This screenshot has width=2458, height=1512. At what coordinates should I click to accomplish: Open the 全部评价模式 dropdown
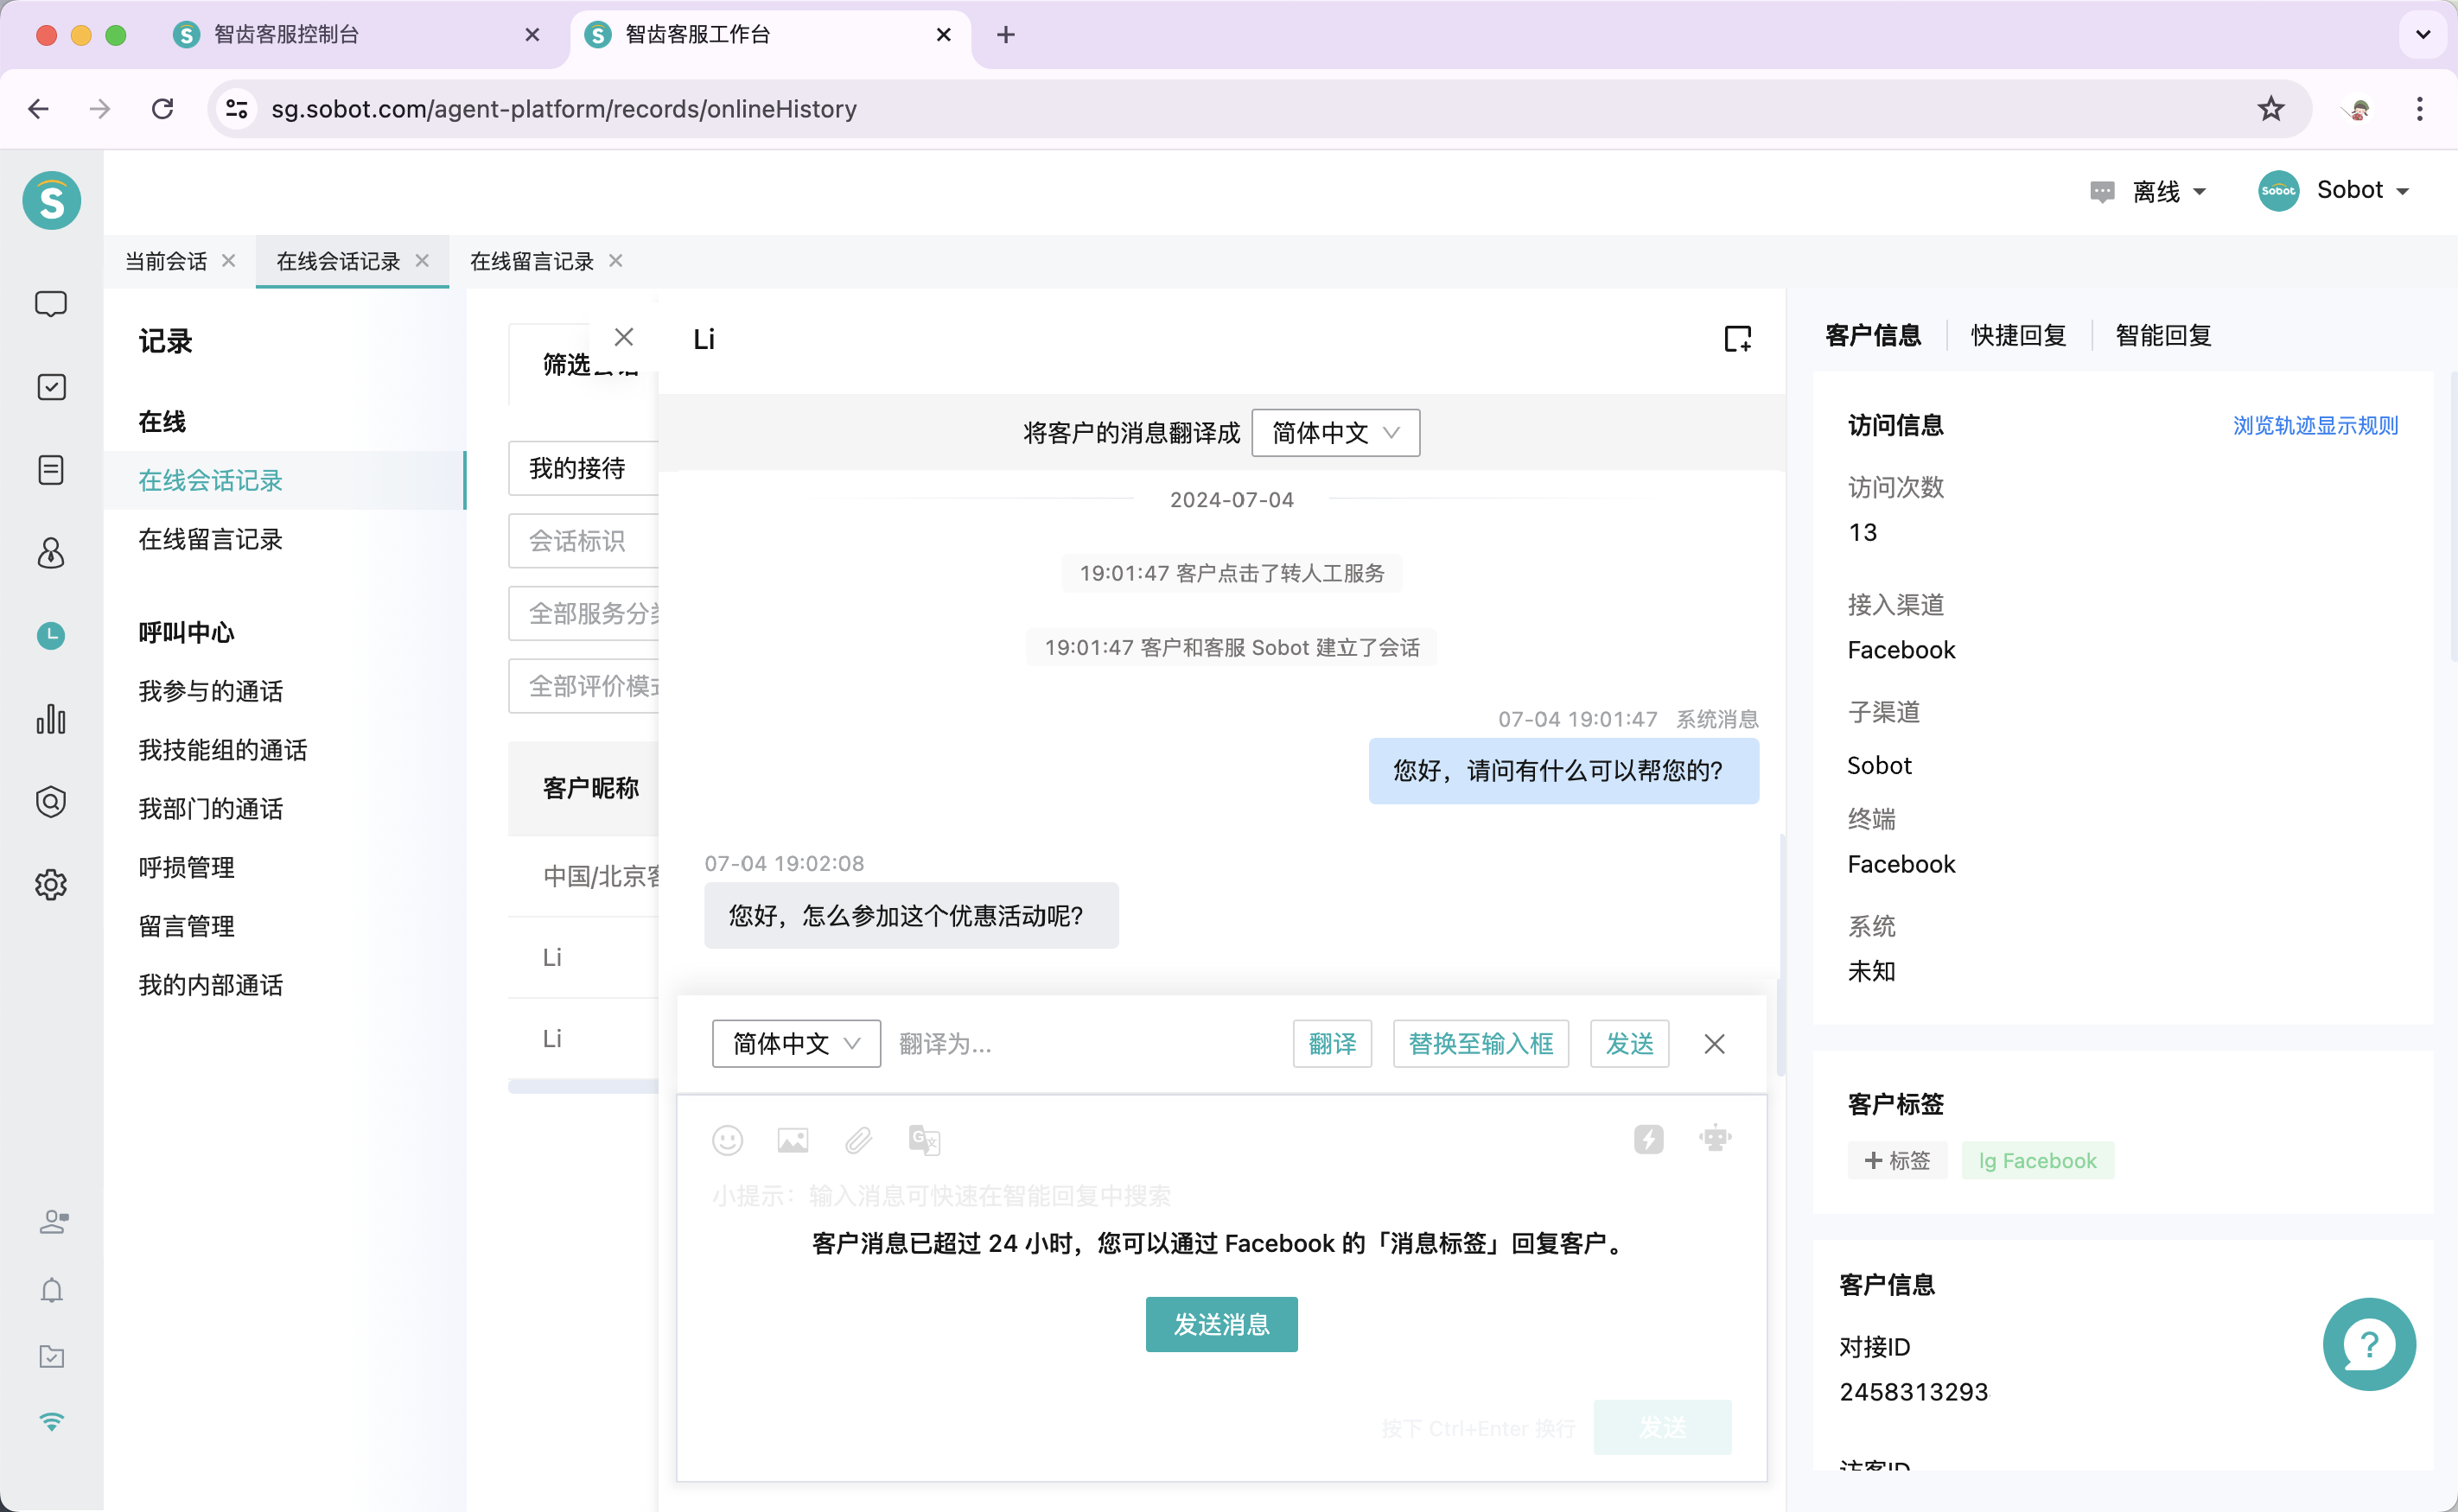tap(584, 686)
